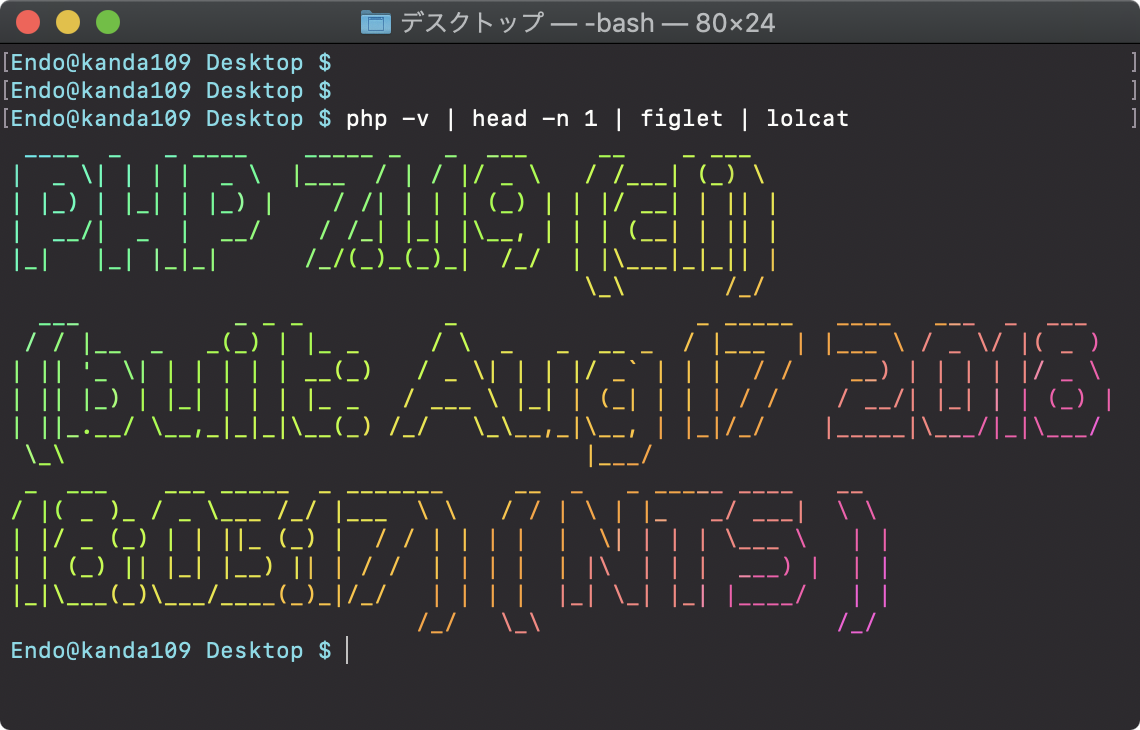The width and height of the screenshot is (1140, 730).
Task: Click 'head -n 1' in the command line
Action: coord(534,119)
